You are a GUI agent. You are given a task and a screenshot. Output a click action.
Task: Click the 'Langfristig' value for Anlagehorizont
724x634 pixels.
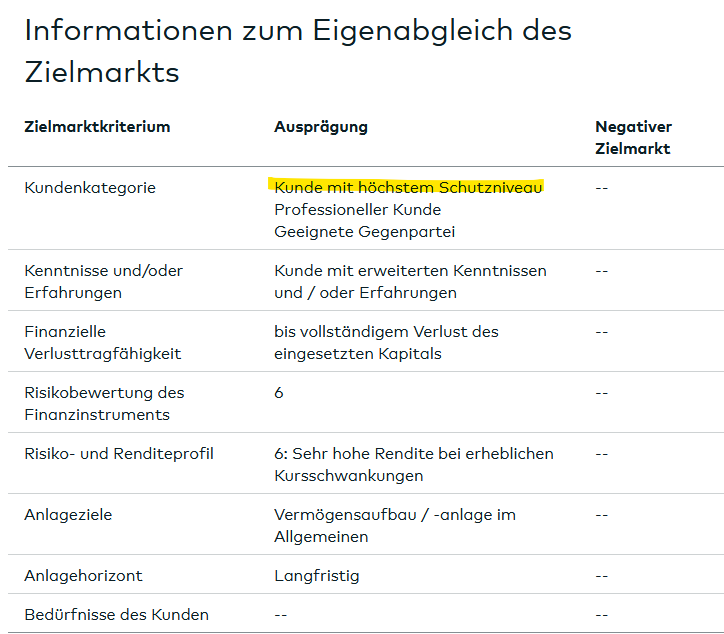pyautogui.click(x=316, y=576)
